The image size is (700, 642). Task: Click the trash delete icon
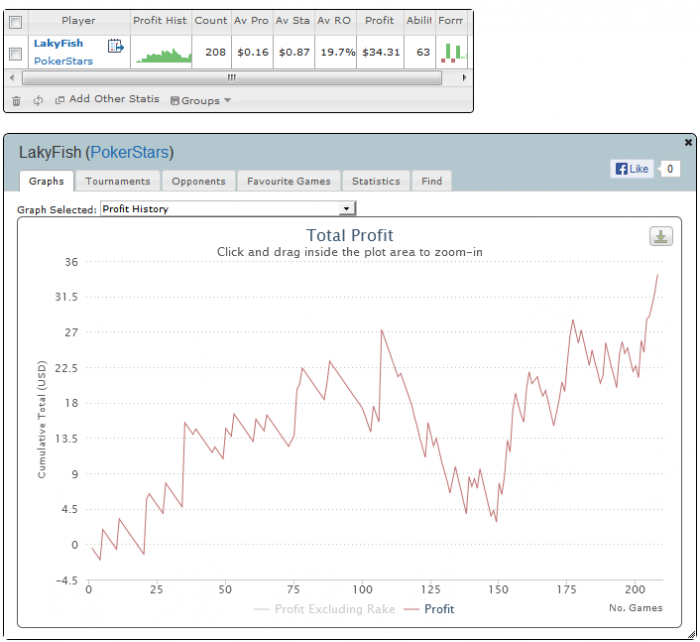pyautogui.click(x=16, y=101)
